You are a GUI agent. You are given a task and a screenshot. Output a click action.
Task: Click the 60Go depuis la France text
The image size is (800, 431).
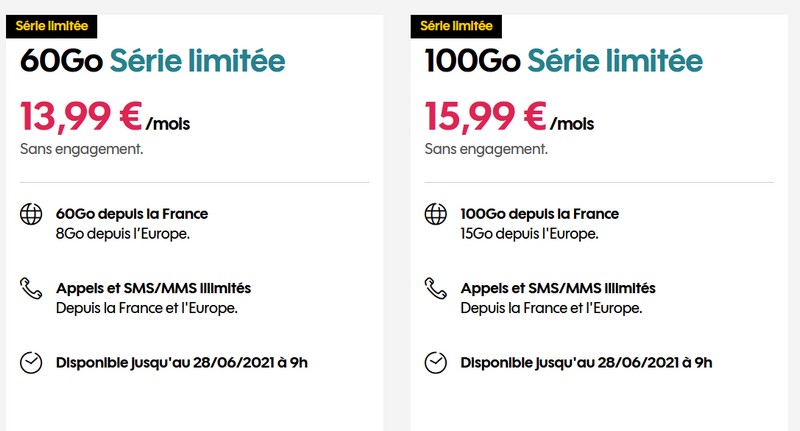coord(131,214)
